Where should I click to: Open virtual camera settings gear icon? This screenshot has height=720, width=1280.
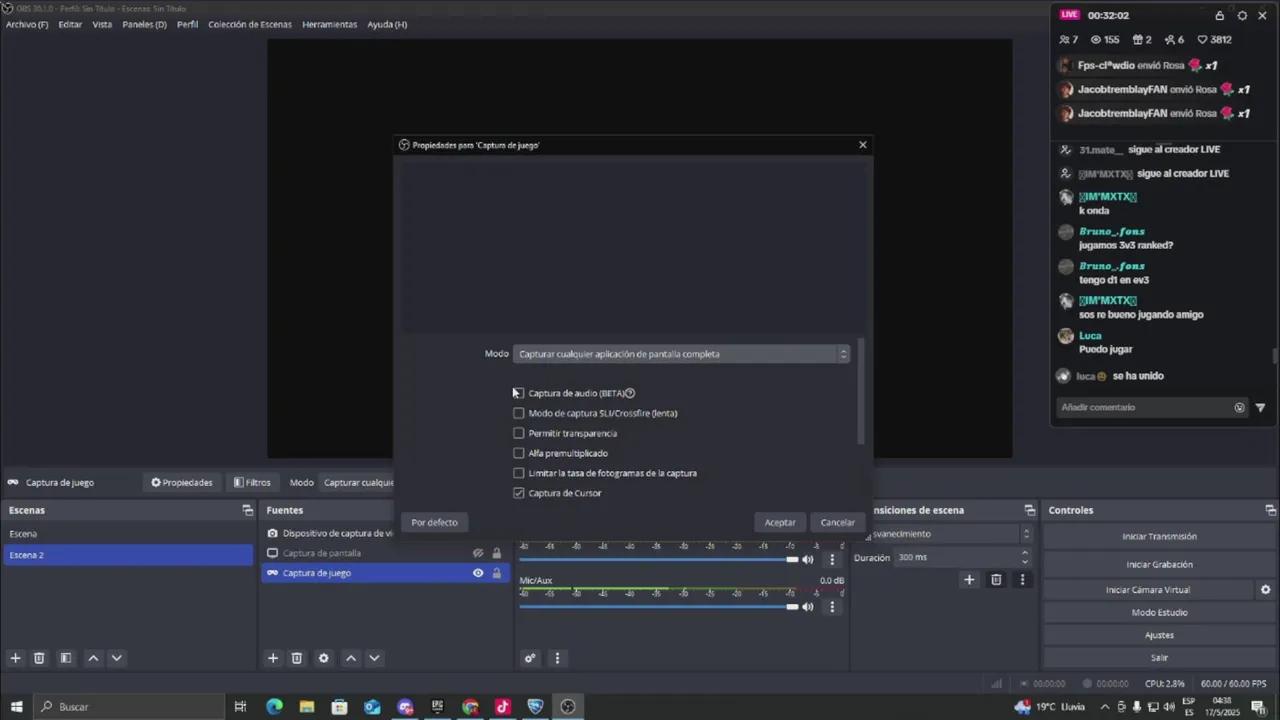1265,590
